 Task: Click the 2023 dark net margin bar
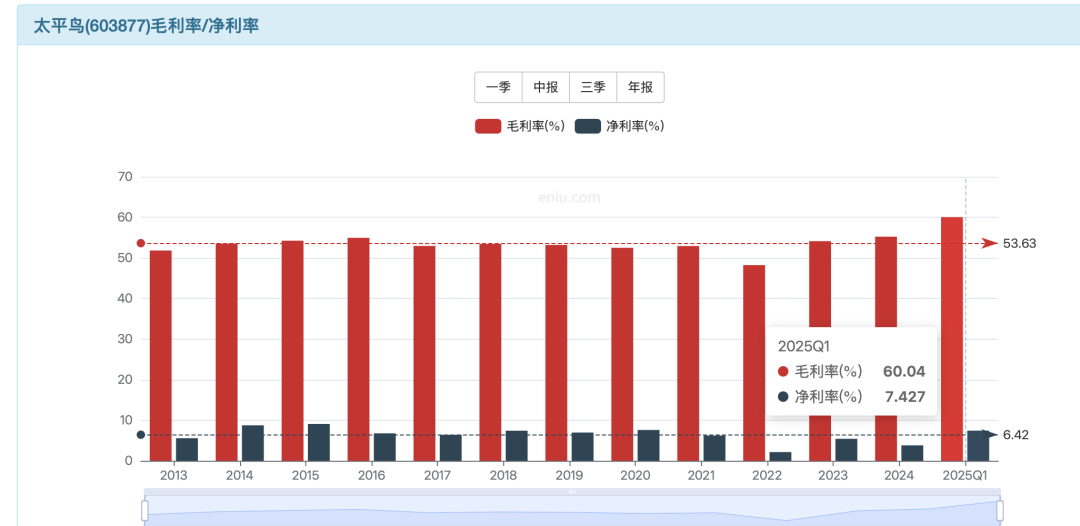pos(847,450)
